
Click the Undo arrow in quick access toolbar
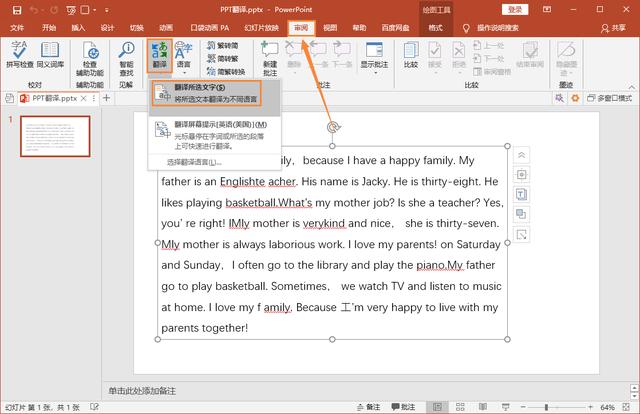pyautogui.click(x=34, y=10)
